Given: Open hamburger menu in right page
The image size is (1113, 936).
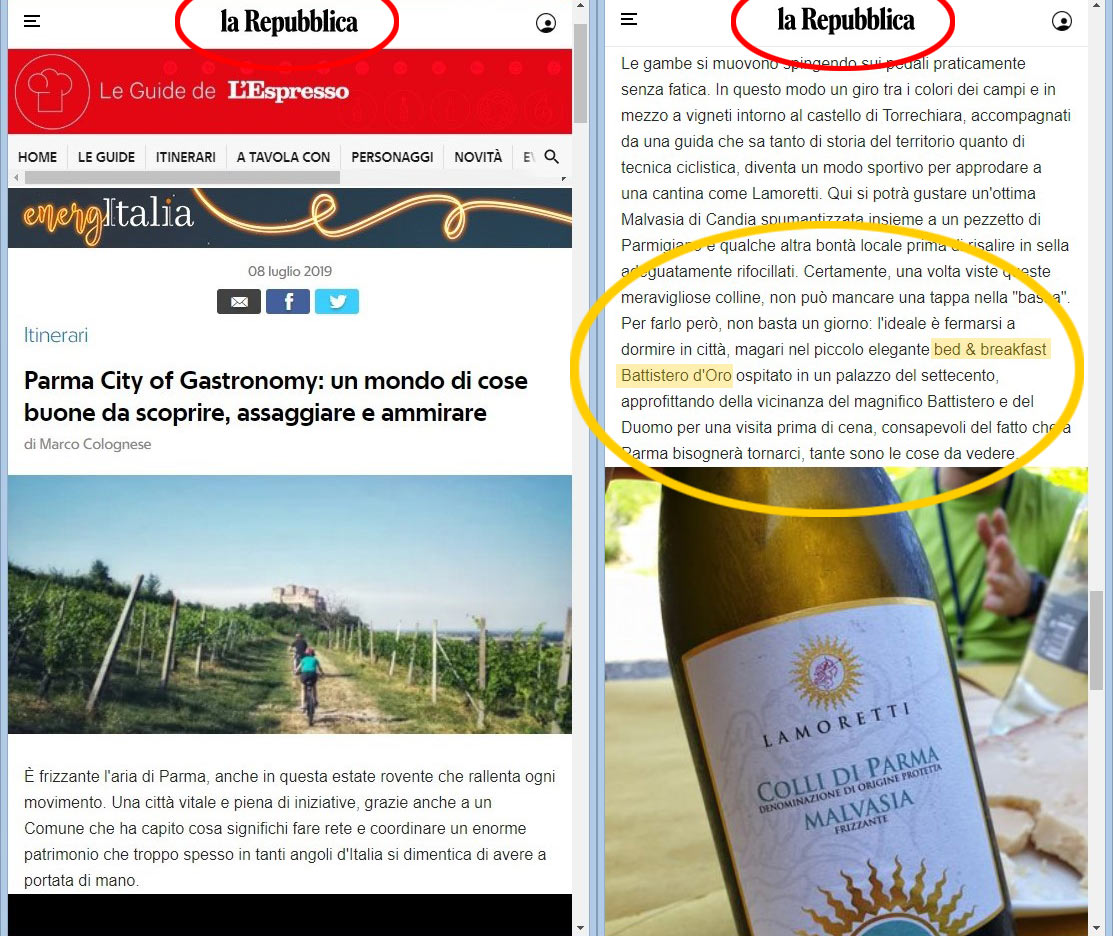Looking at the screenshot, I should pos(629,19).
